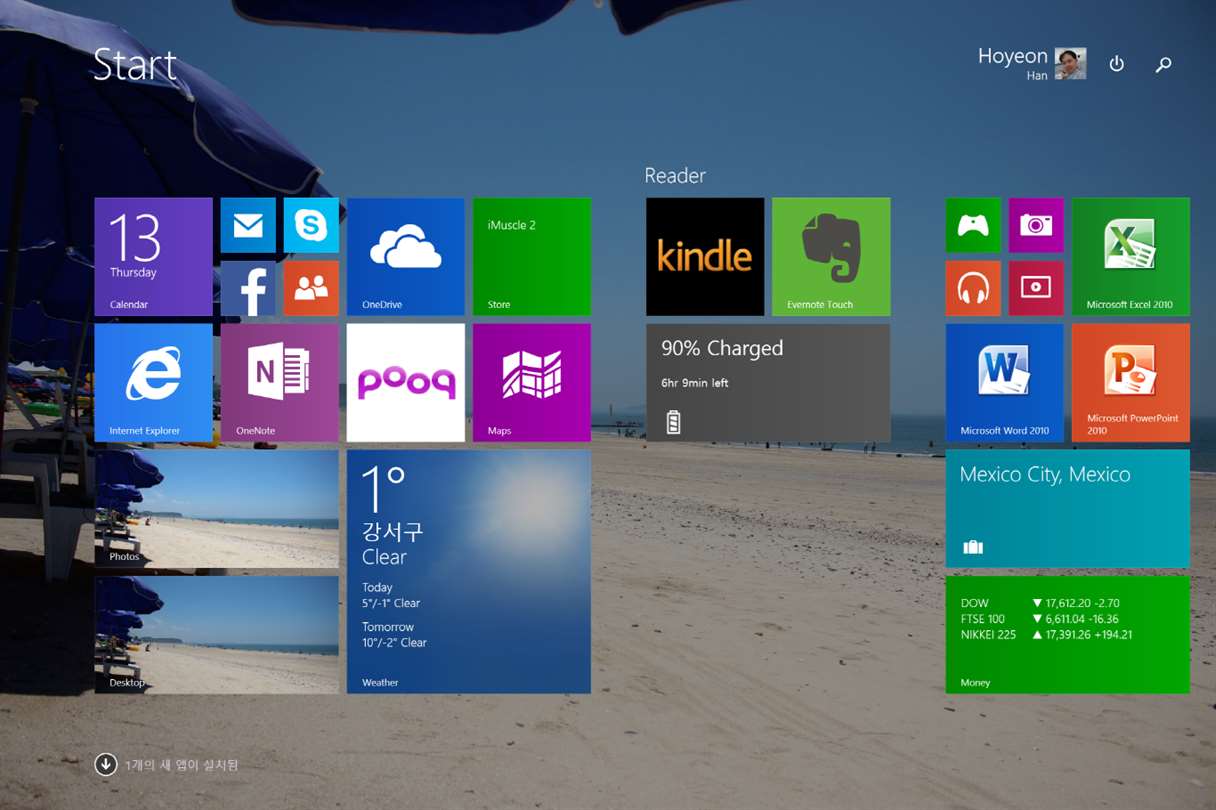Open the Mail tile

[x=248, y=225]
